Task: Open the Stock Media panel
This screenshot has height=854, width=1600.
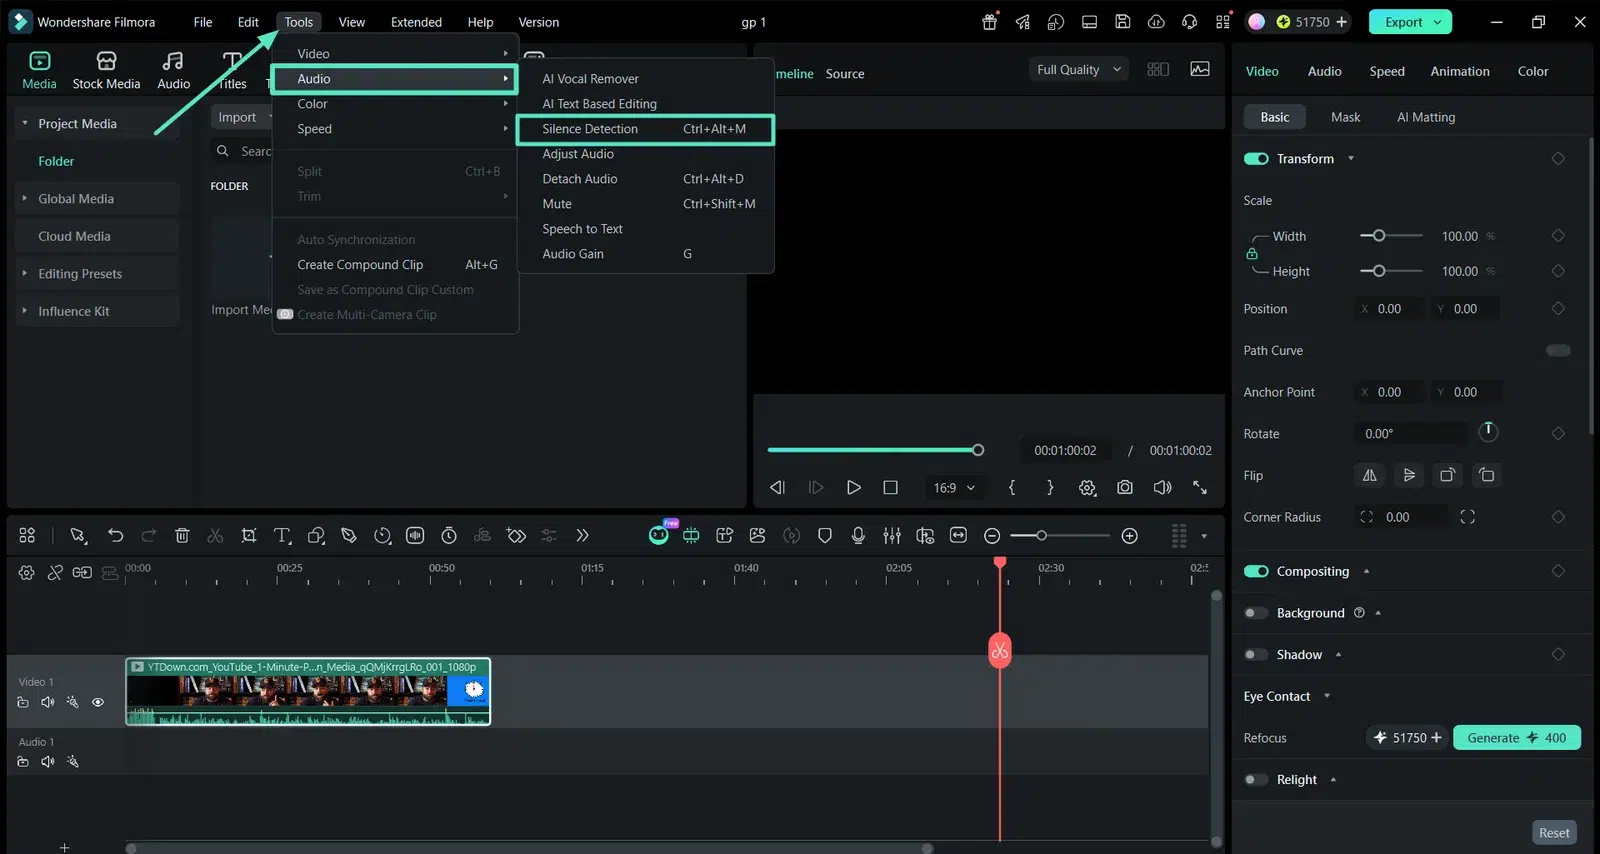Action: point(106,70)
